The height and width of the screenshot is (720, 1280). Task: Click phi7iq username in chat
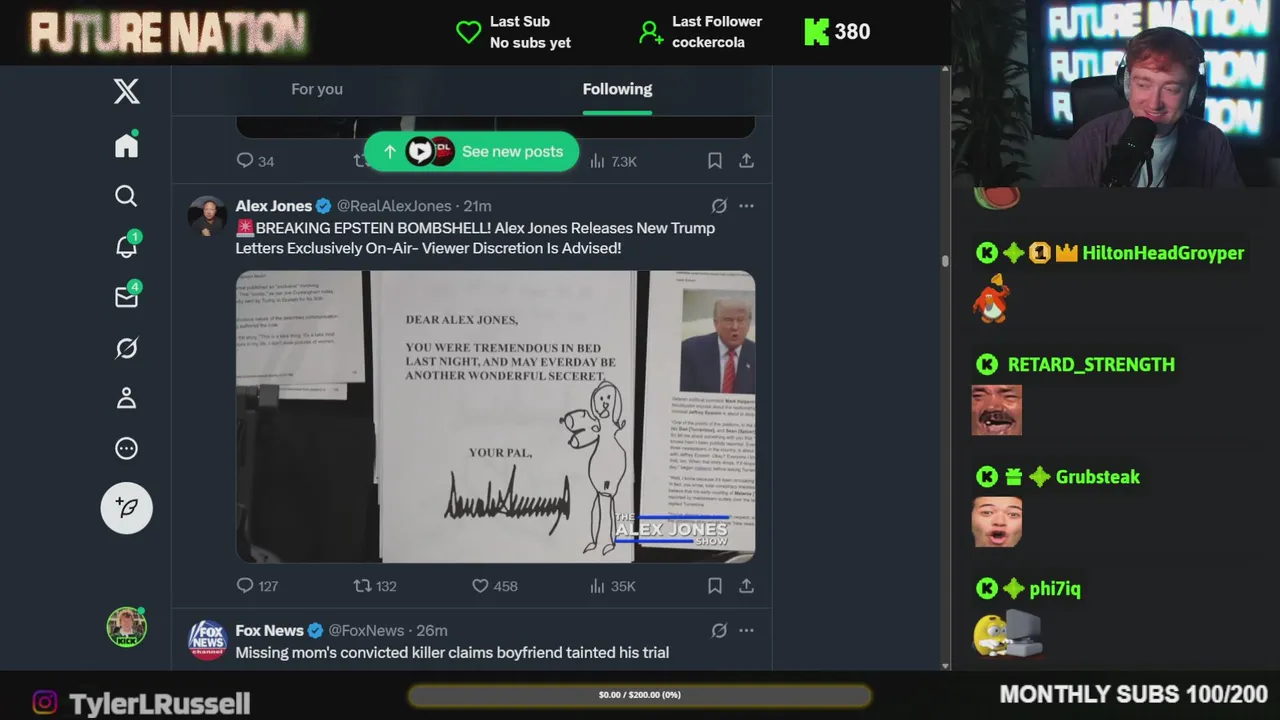click(1055, 589)
